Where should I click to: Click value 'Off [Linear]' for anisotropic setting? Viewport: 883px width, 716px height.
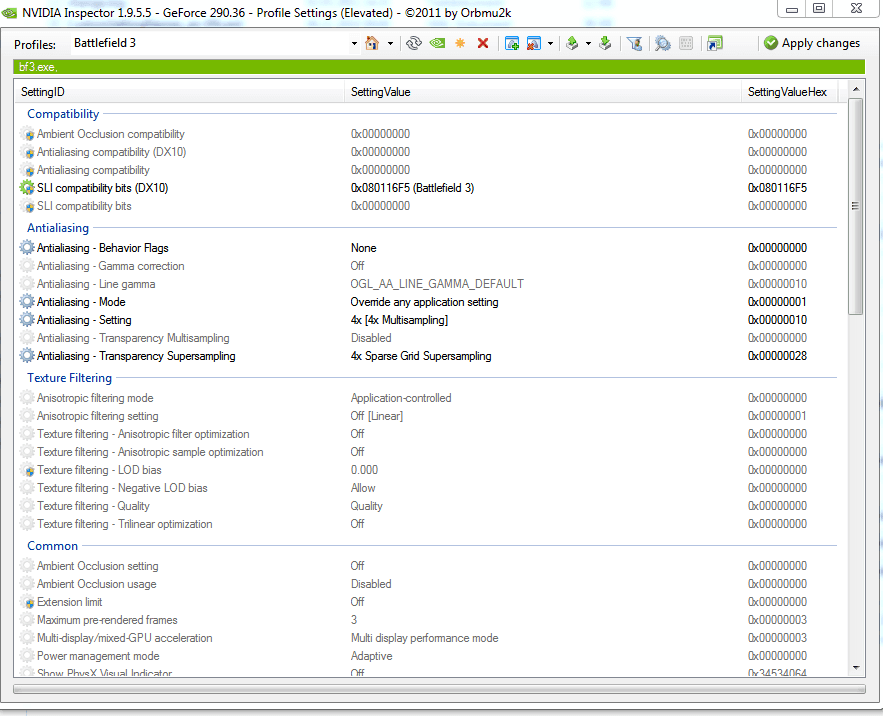pyautogui.click(x=377, y=416)
